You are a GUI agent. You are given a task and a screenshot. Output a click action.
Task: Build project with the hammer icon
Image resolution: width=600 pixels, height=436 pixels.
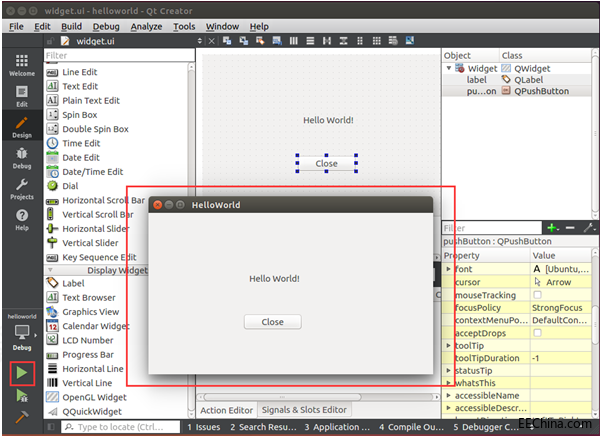(22, 416)
